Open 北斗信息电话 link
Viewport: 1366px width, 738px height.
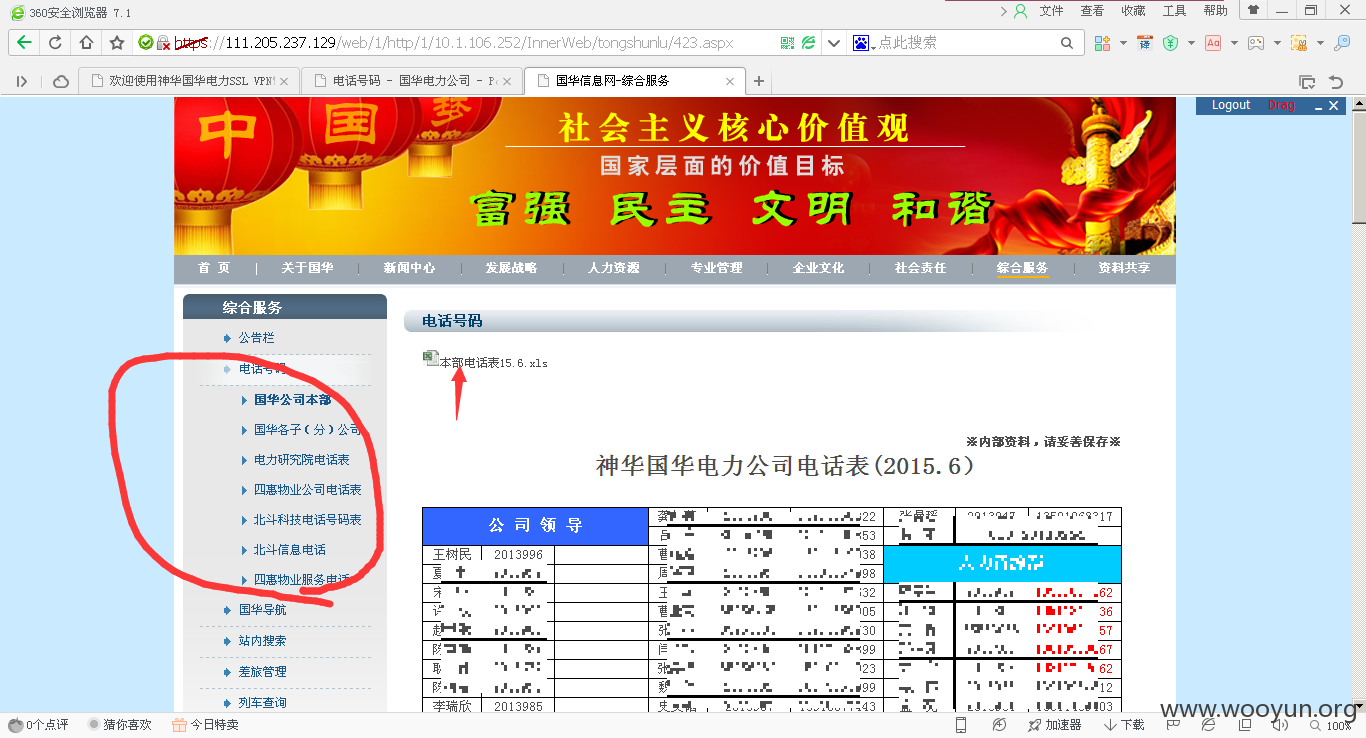289,550
